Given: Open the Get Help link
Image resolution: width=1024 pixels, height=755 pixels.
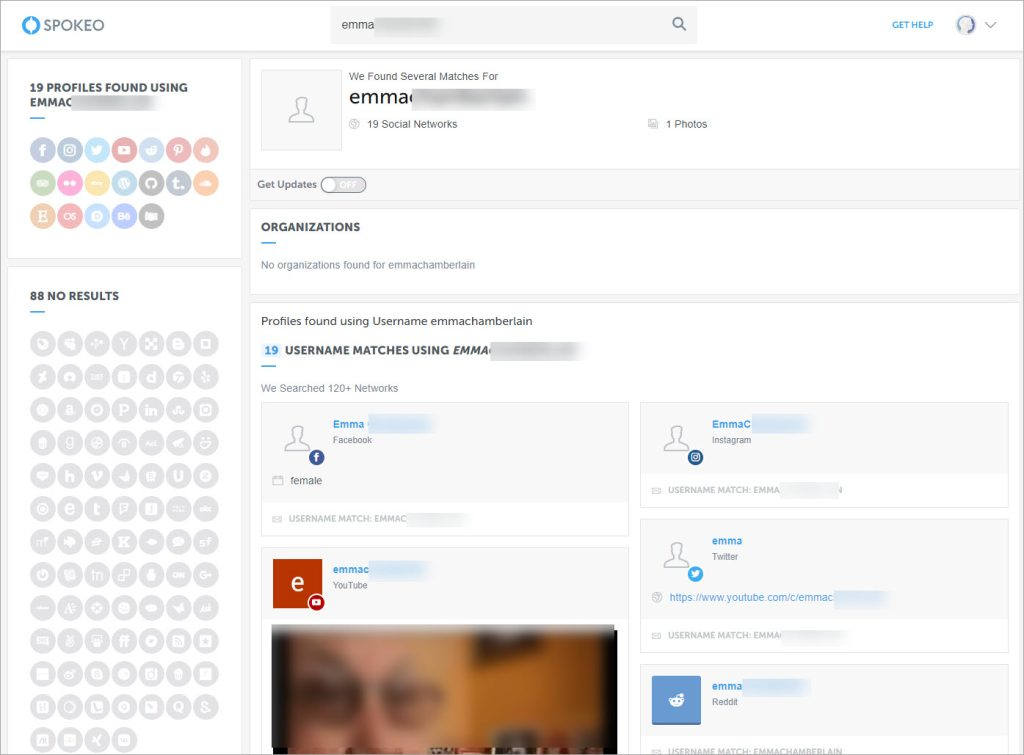Looking at the screenshot, I should [x=912, y=25].
